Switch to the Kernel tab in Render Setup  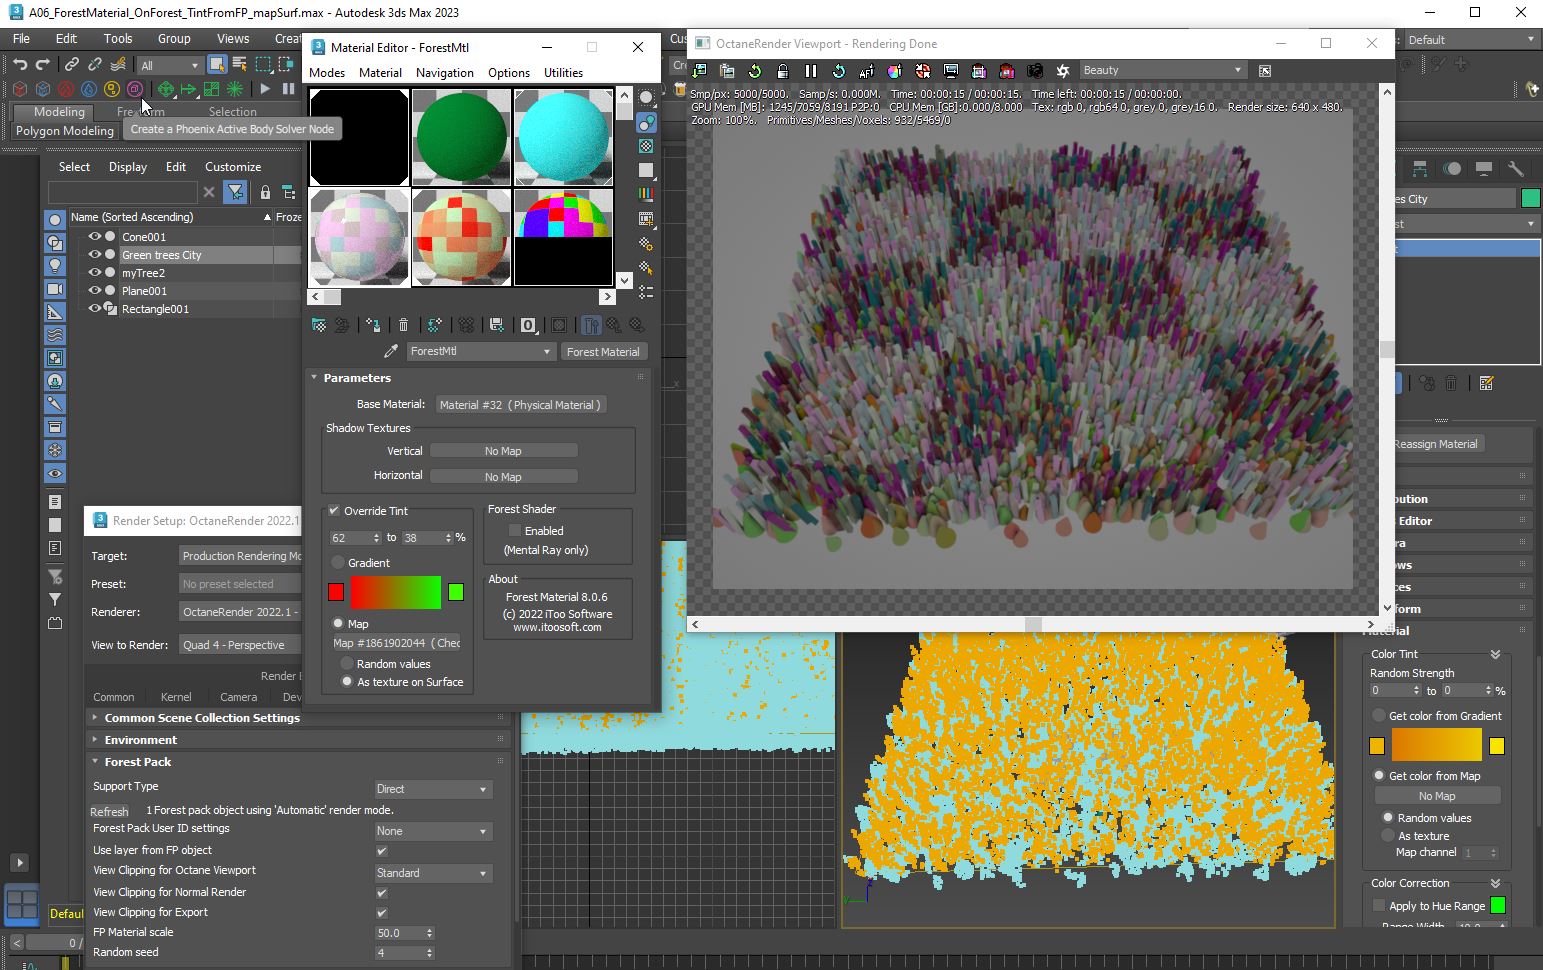[176, 697]
